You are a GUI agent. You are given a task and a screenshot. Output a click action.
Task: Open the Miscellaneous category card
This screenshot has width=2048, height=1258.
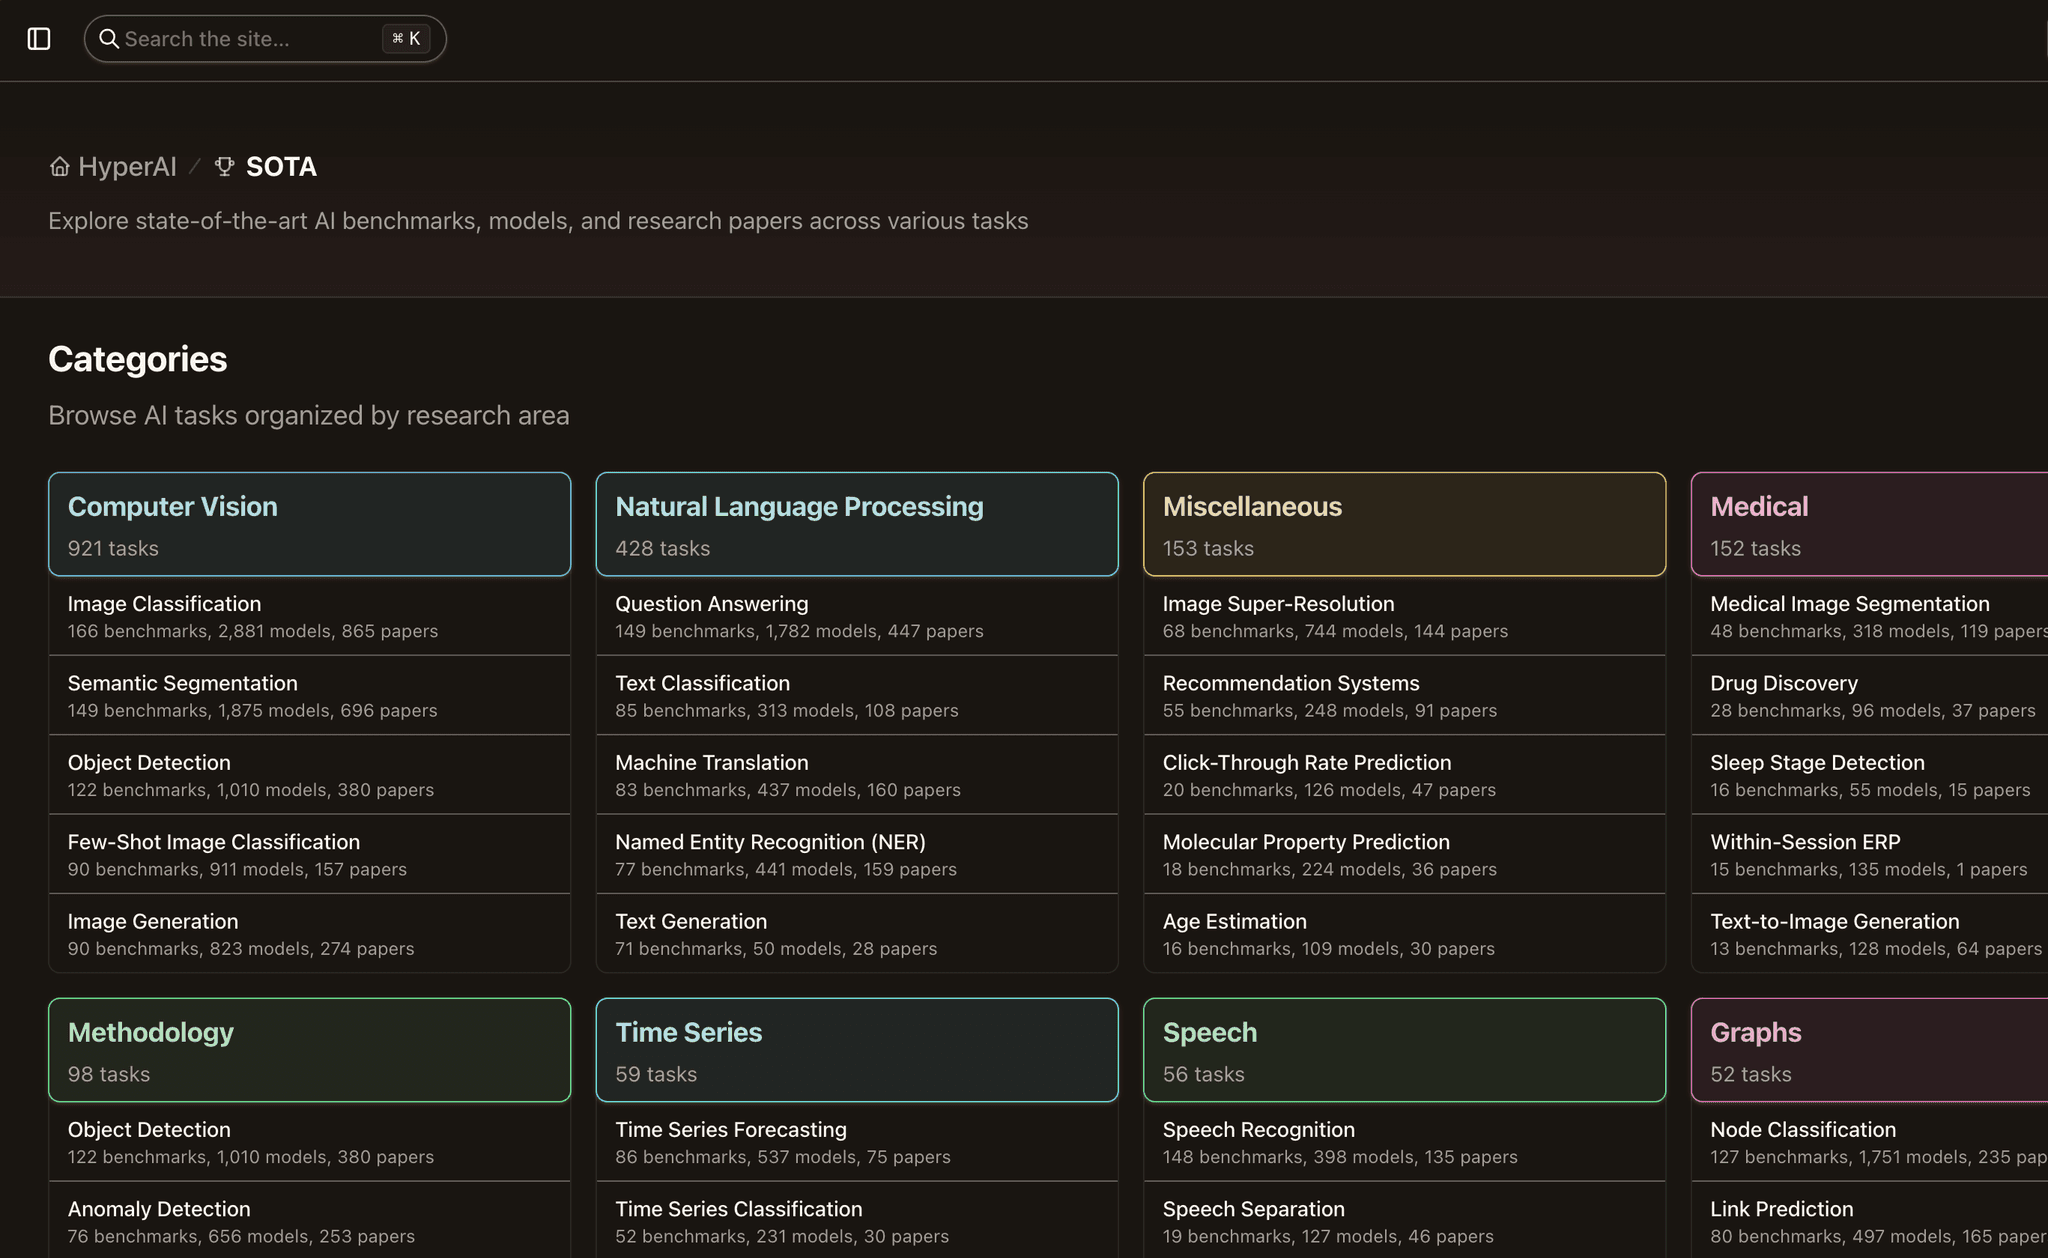pyautogui.click(x=1404, y=524)
